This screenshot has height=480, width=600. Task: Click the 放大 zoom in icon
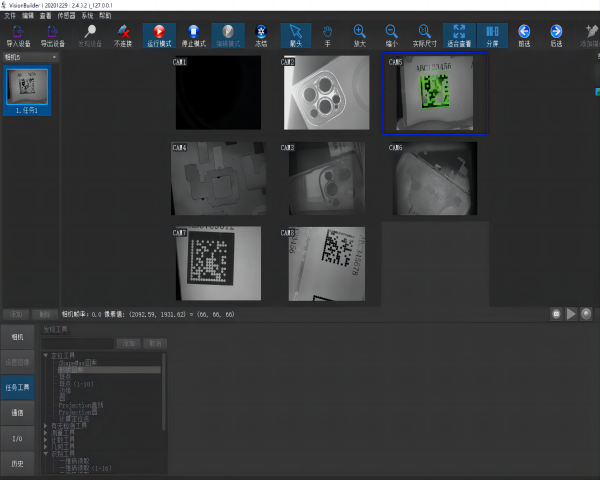(x=359, y=35)
